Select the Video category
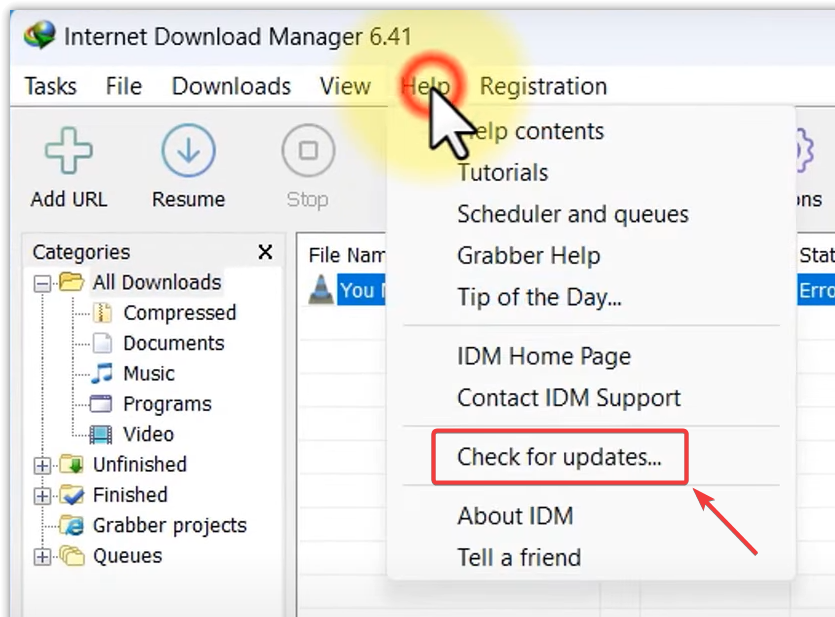Screen dimensions: 835x617 click(149, 434)
